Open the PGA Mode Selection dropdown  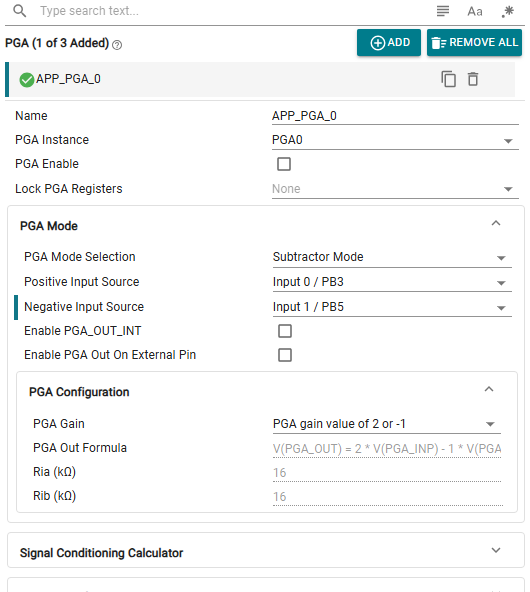pos(392,257)
